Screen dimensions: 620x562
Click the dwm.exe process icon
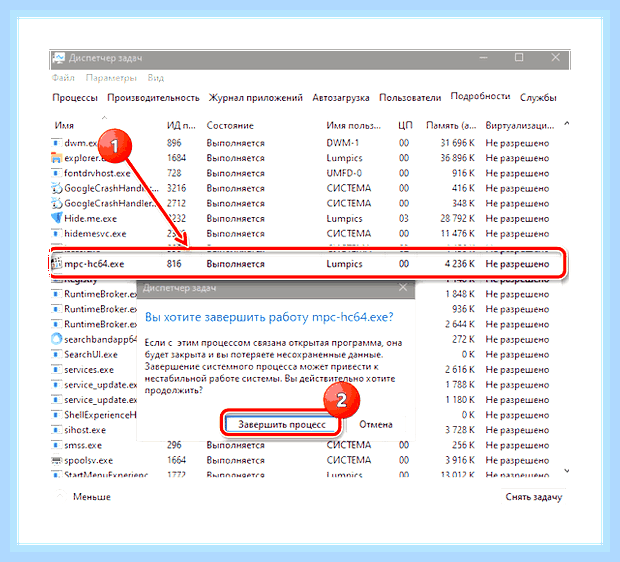pos(57,143)
